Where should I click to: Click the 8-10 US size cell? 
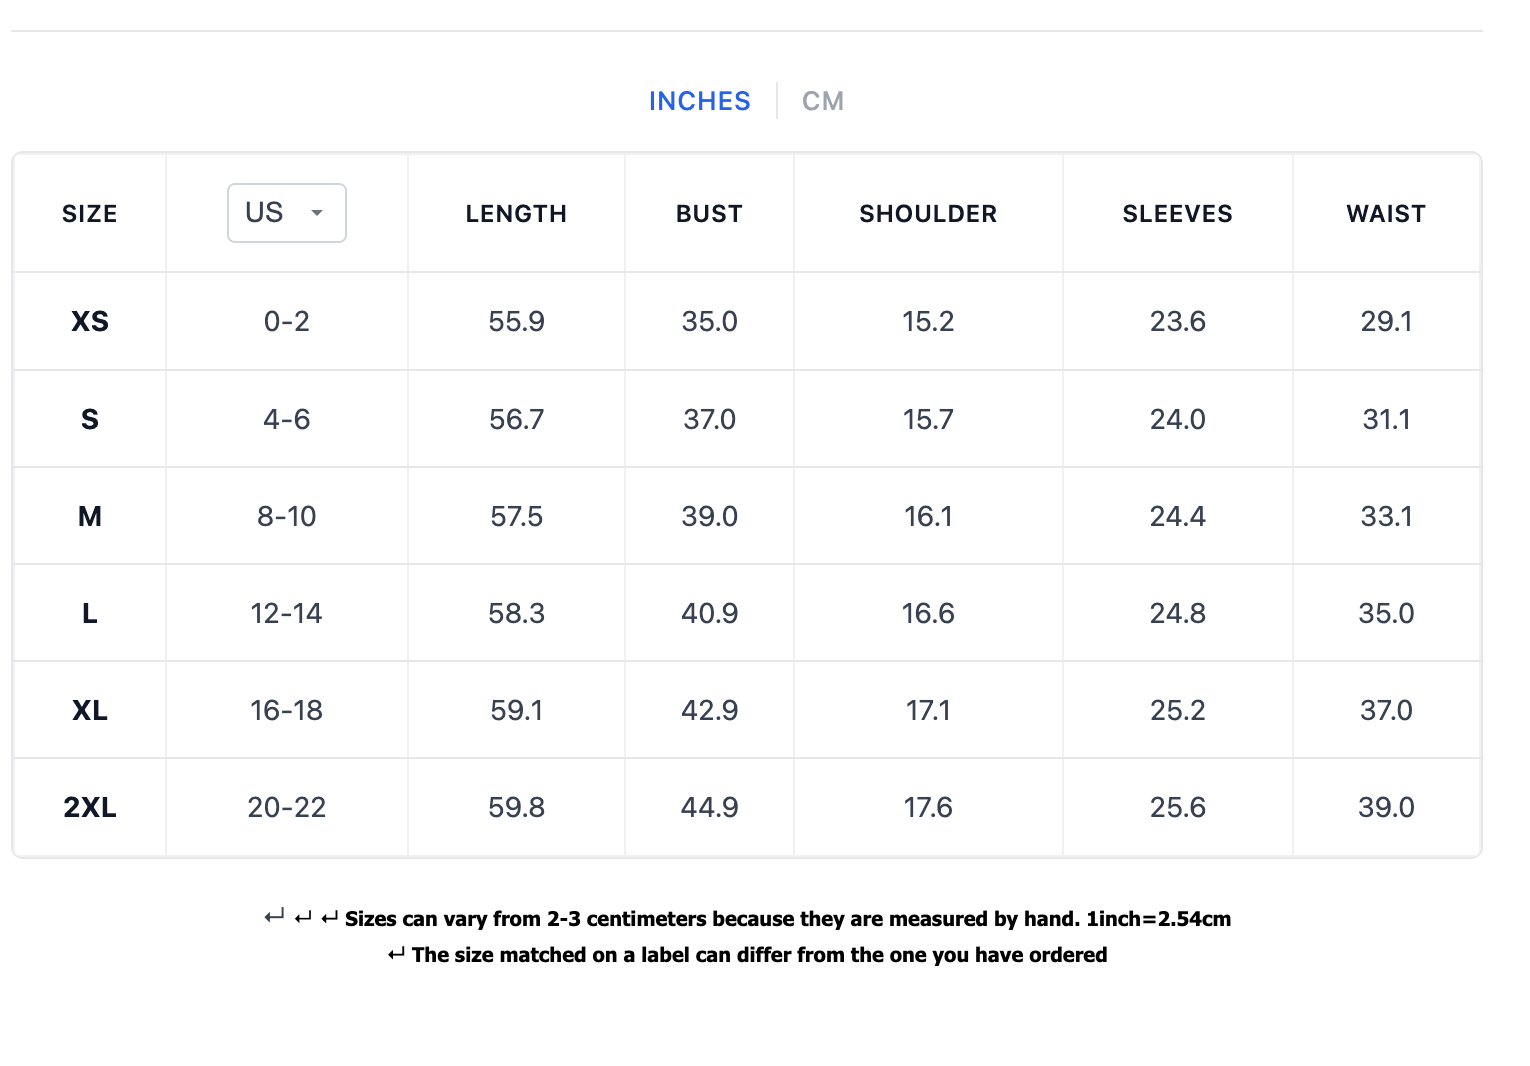(x=286, y=516)
